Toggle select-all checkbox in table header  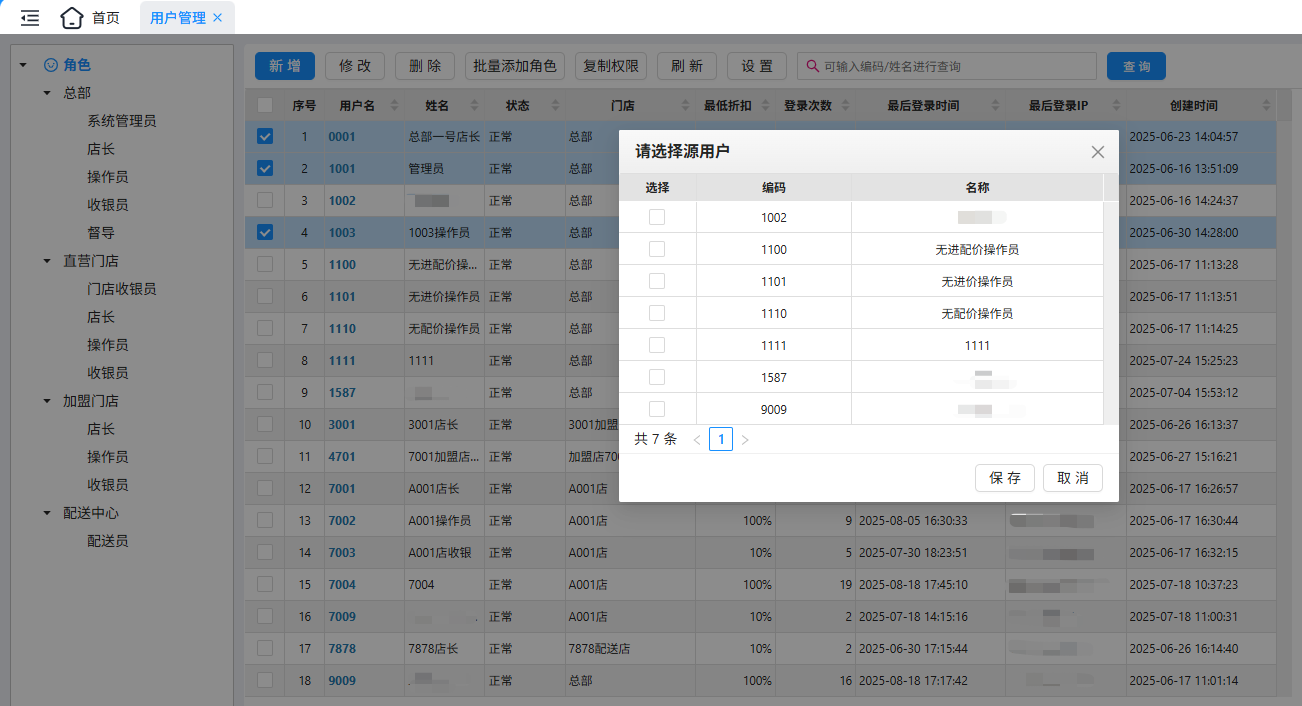265,105
